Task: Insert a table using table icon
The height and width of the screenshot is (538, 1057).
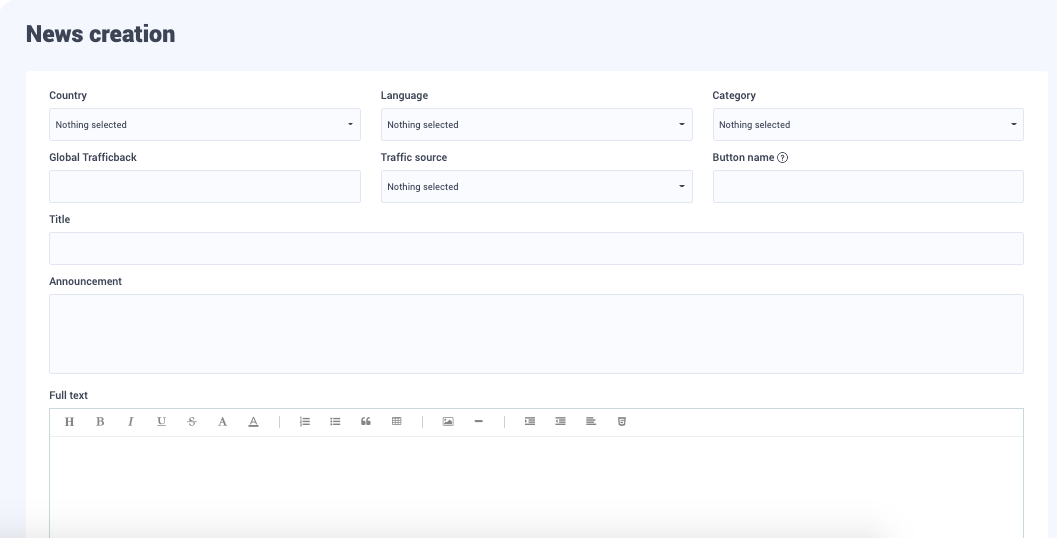Action: tap(397, 422)
